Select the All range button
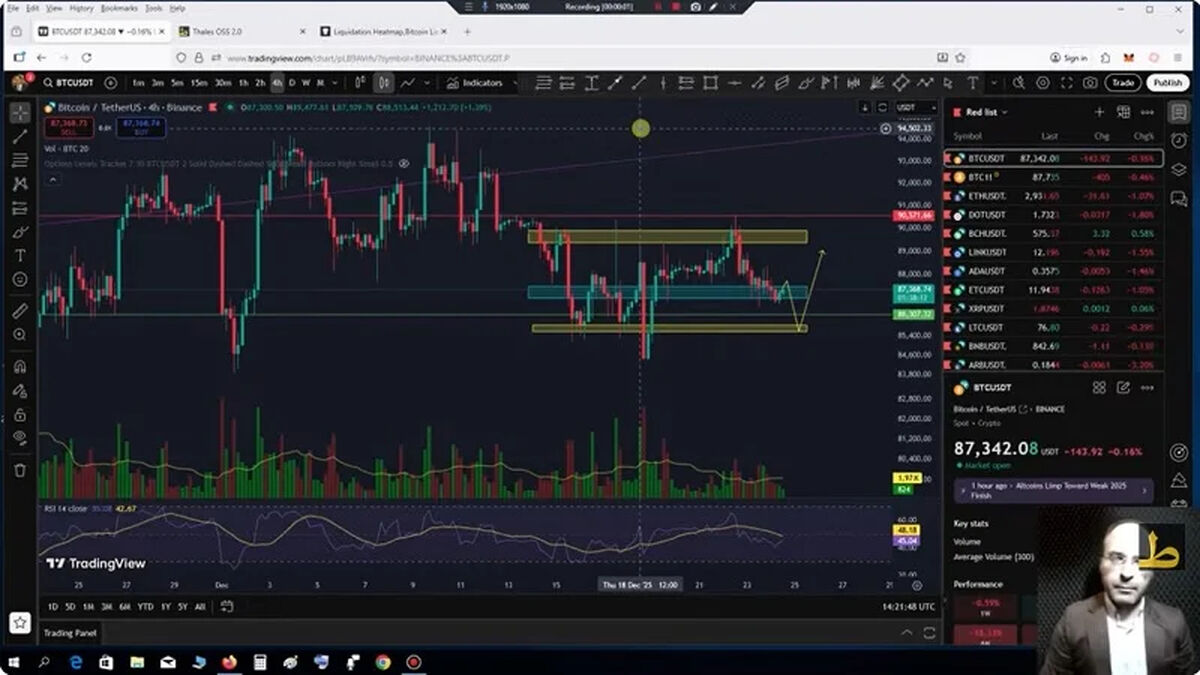 point(200,606)
